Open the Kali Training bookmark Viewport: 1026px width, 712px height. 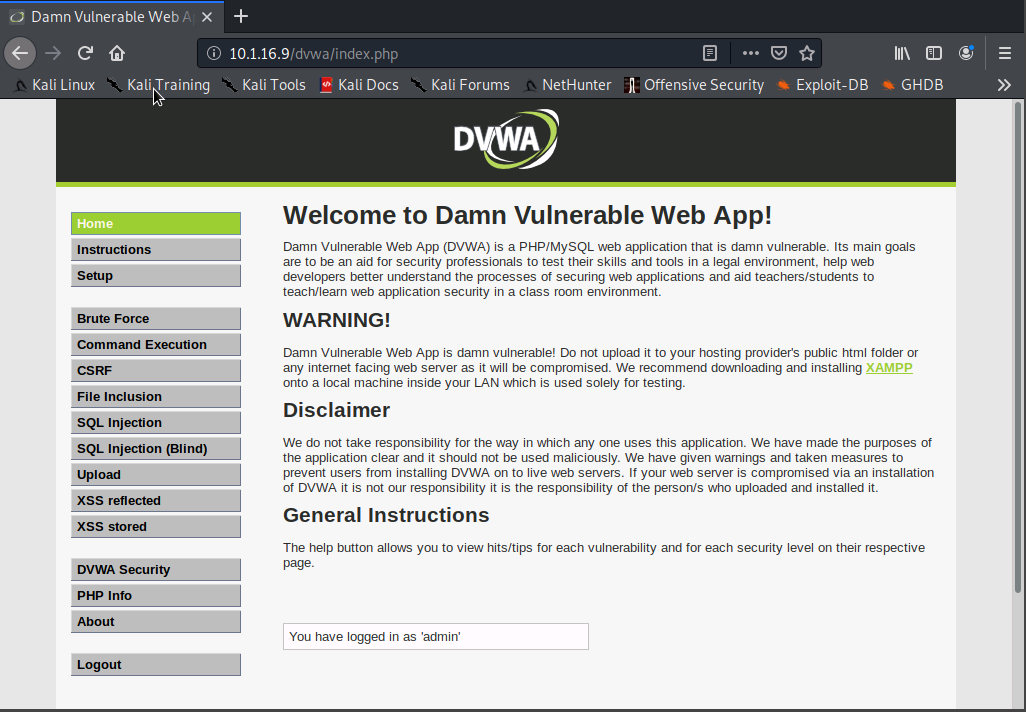(x=158, y=85)
